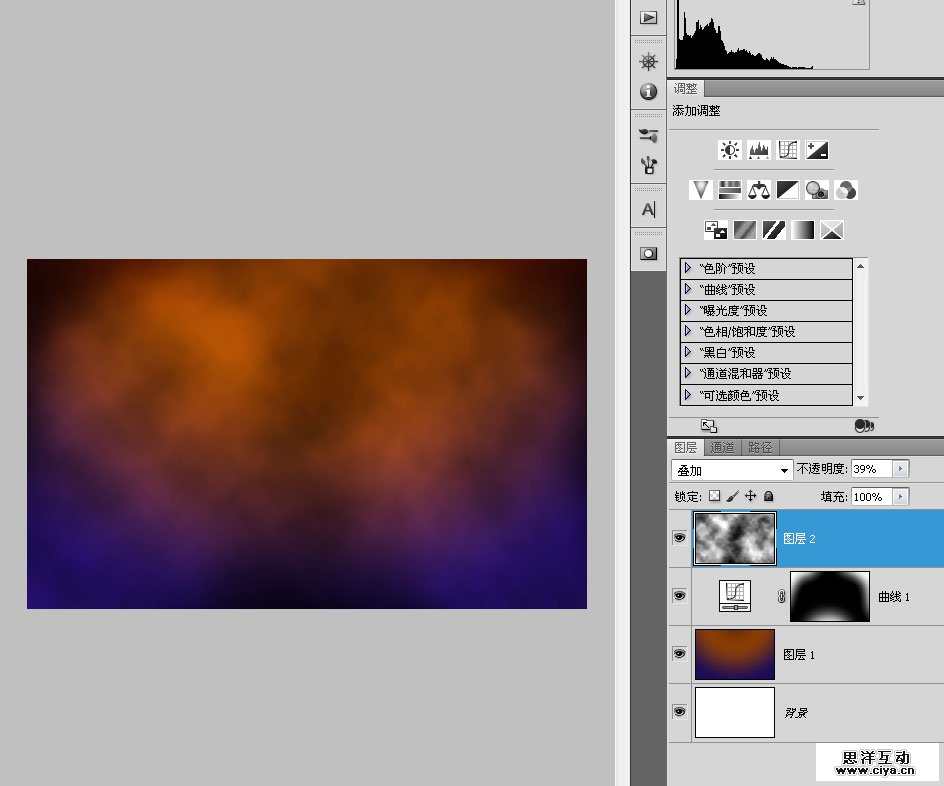The width and height of the screenshot is (944, 786).
Task: Switch to the 通道 tab
Action: pyautogui.click(x=723, y=448)
